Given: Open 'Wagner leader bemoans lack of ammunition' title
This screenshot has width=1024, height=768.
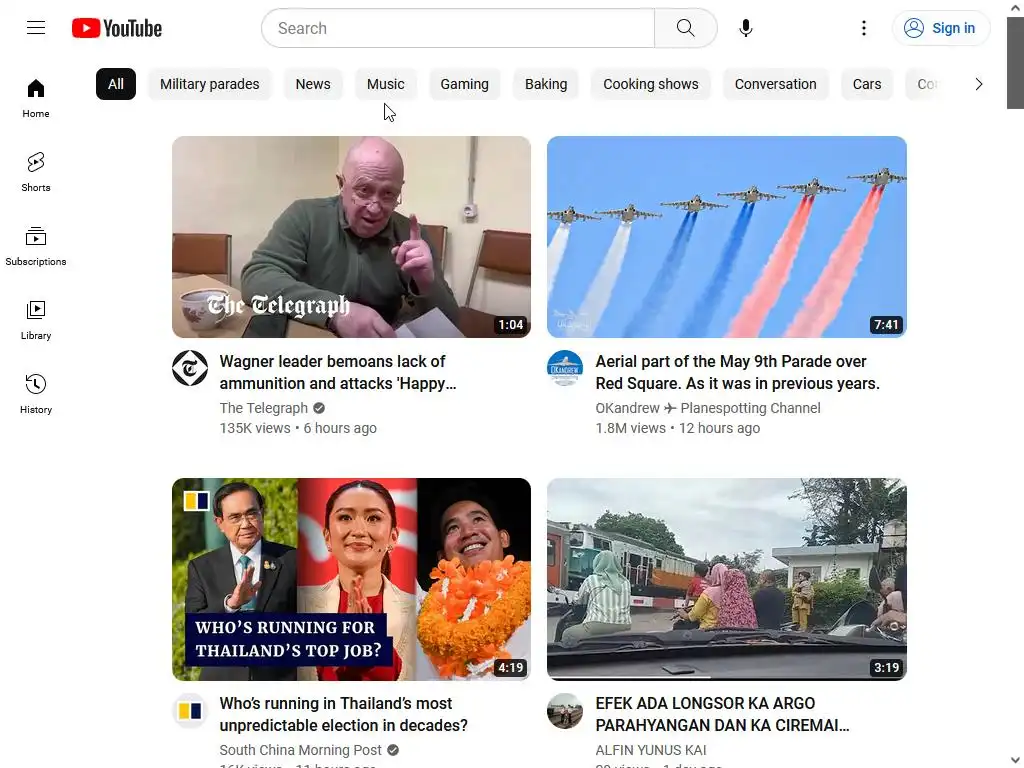Looking at the screenshot, I should point(338,372).
